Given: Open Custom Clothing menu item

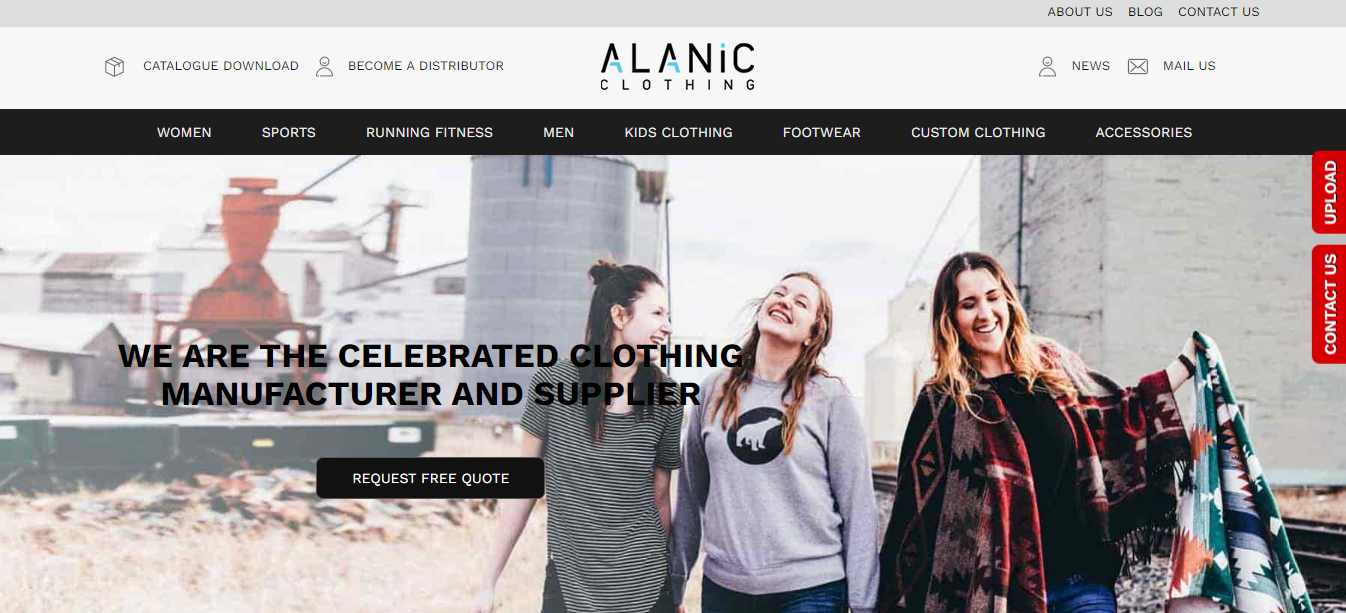Looking at the screenshot, I should coord(978,132).
